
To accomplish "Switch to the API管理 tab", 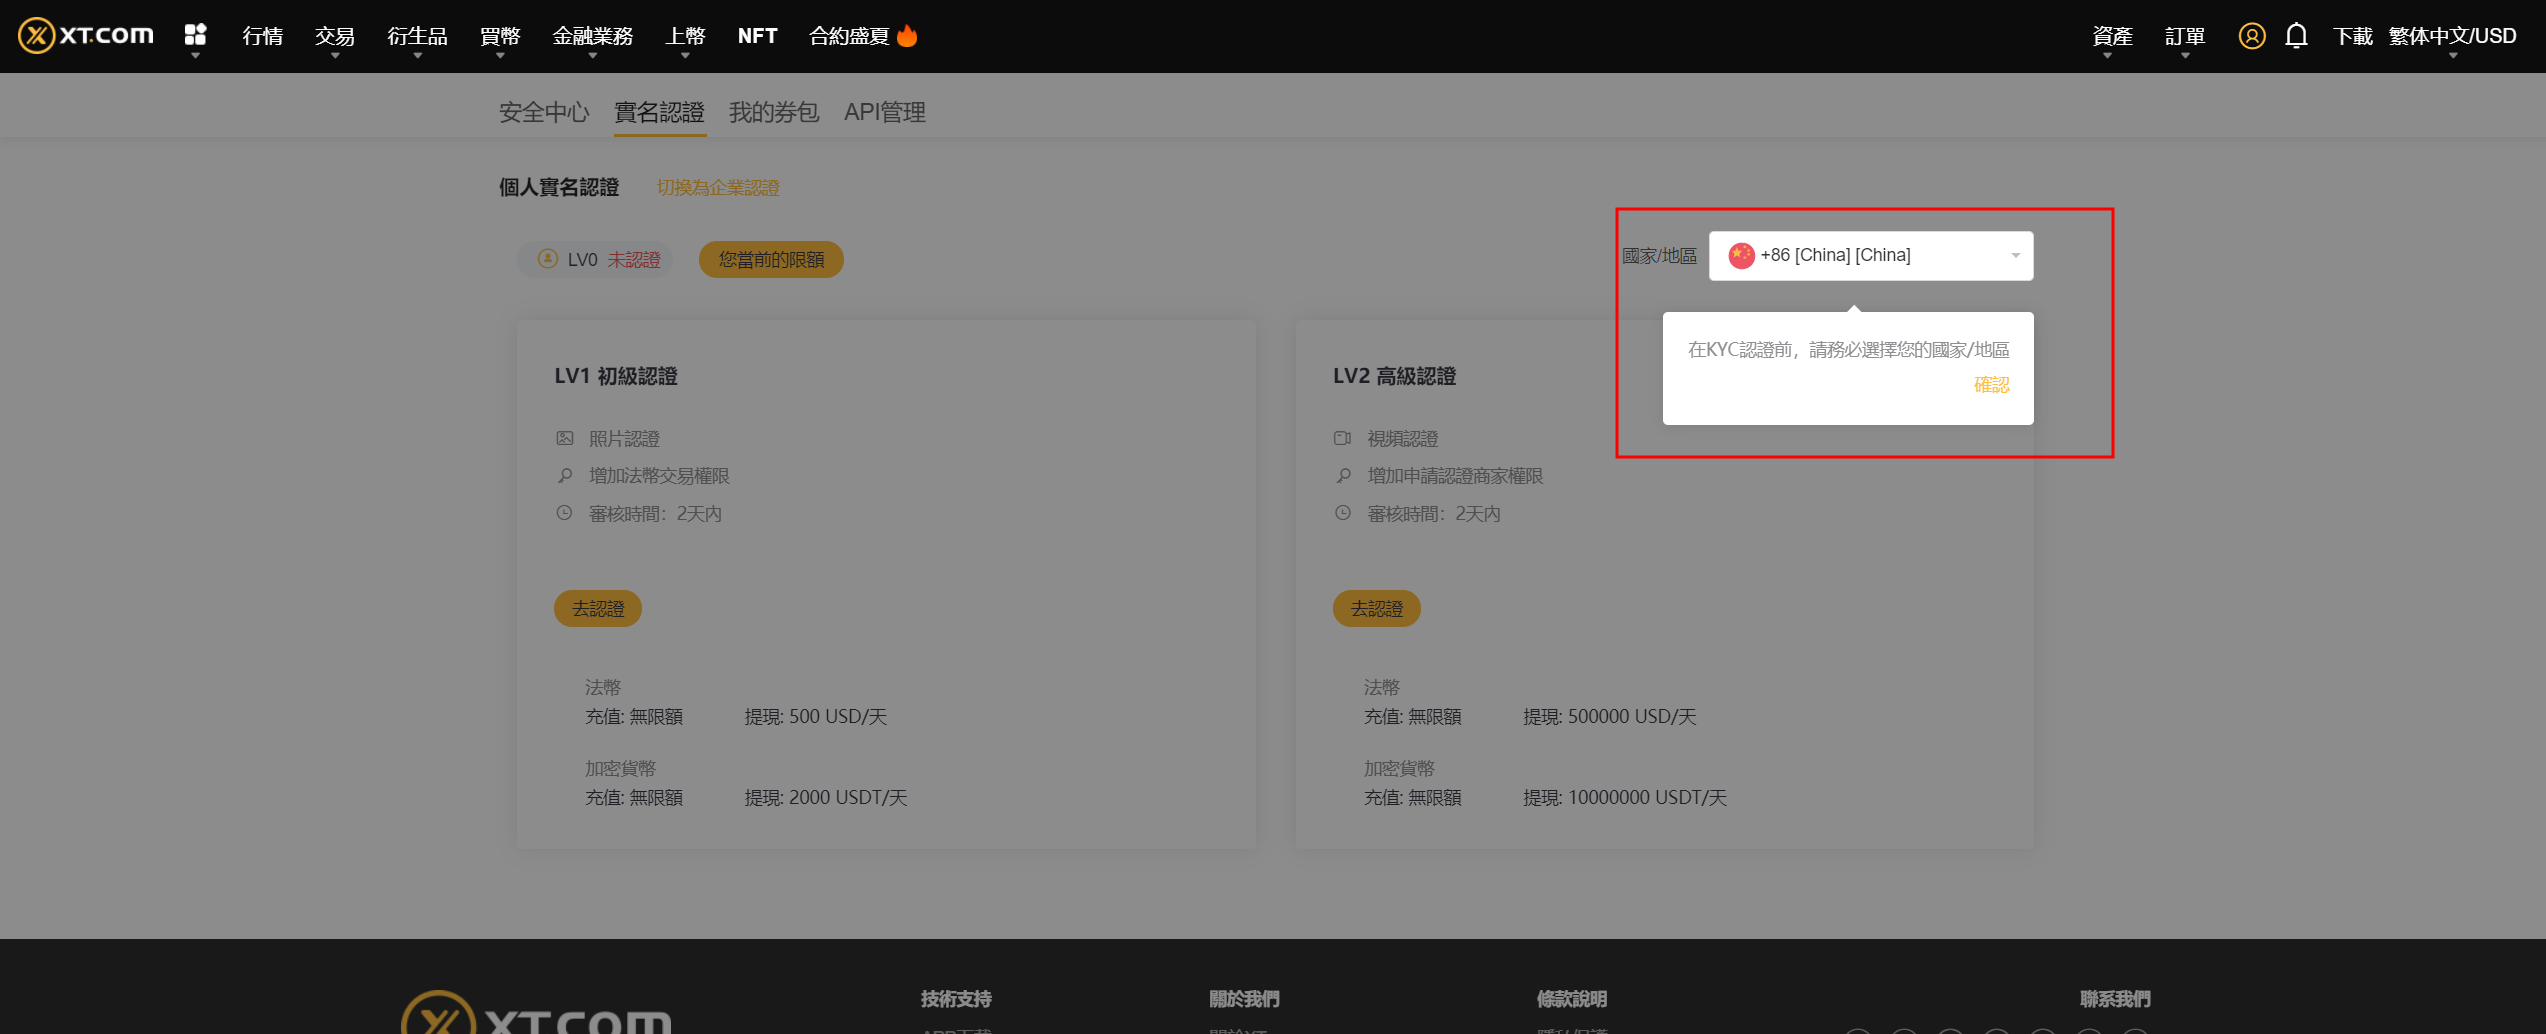I will pyautogui.click(x=884, y=112).
